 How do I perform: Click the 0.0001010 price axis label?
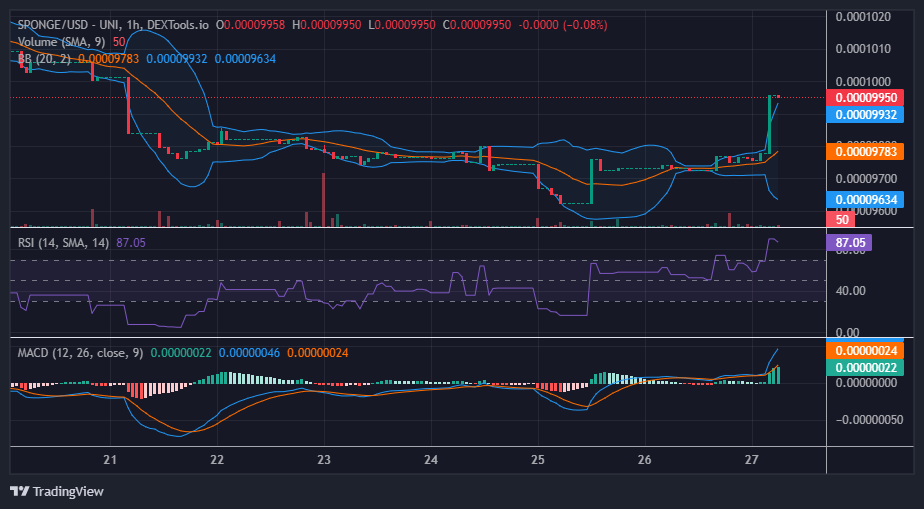click(x=863, y=48)
